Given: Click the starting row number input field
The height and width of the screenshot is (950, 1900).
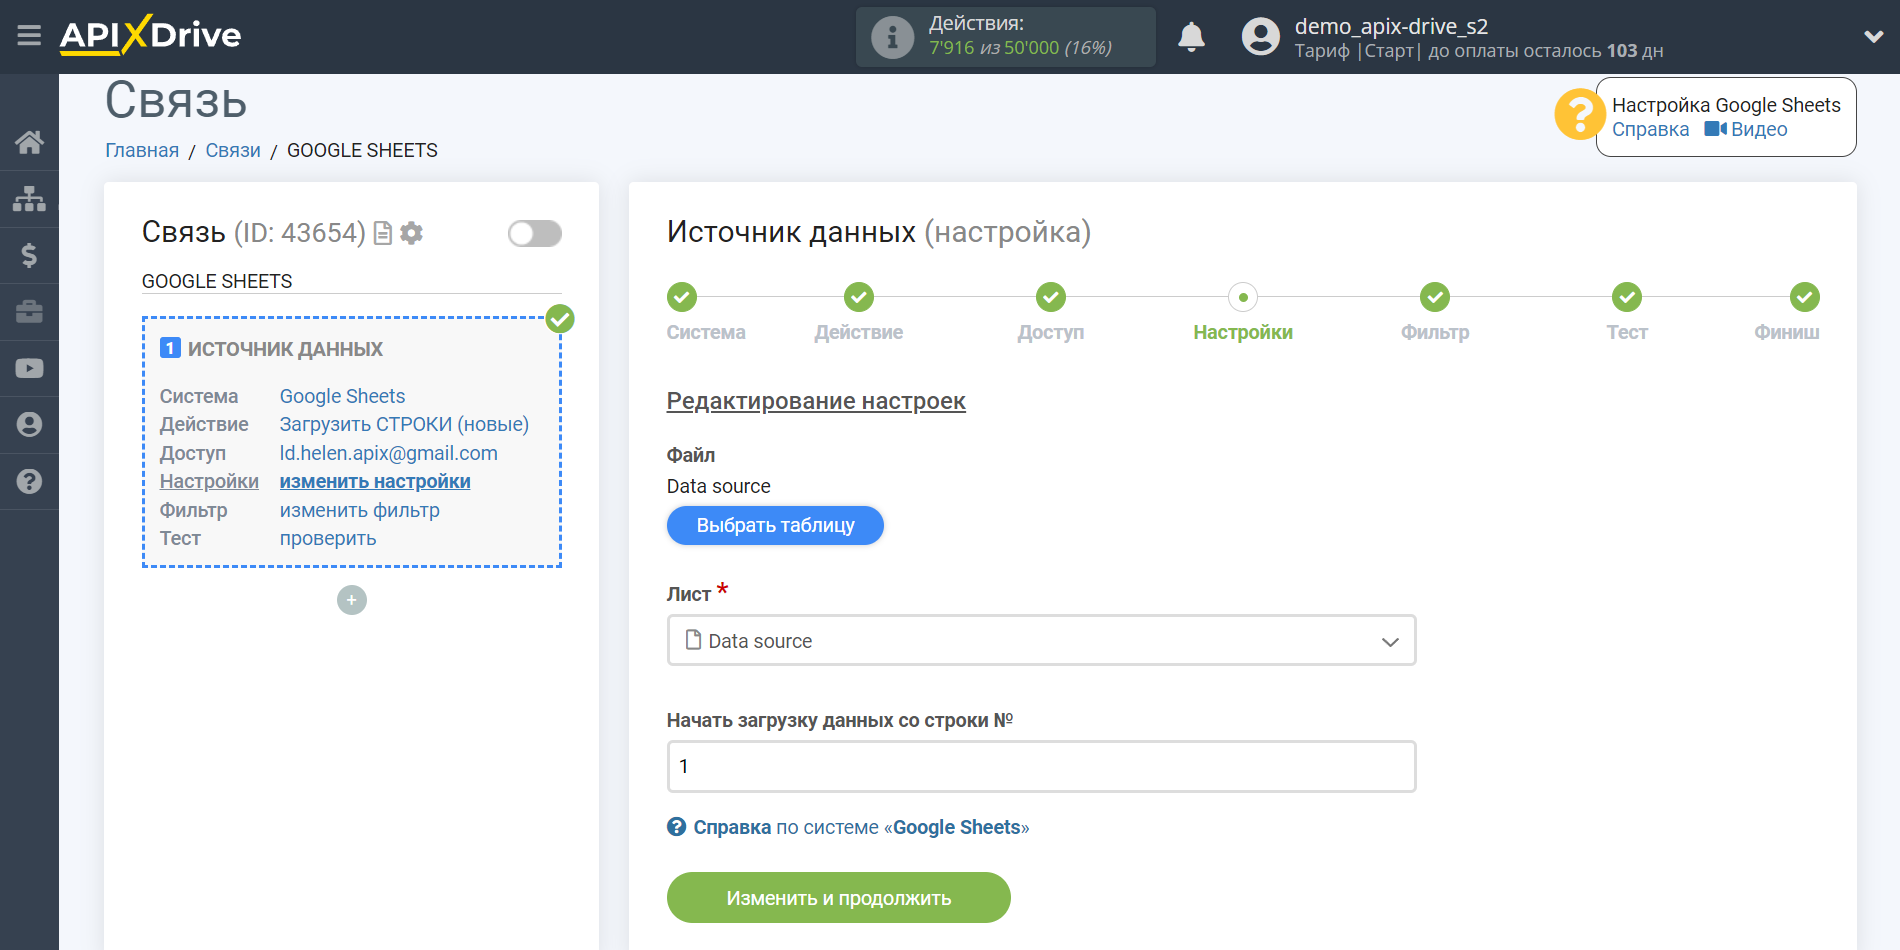Looking at the screenshot, I should coord(1041,766).
